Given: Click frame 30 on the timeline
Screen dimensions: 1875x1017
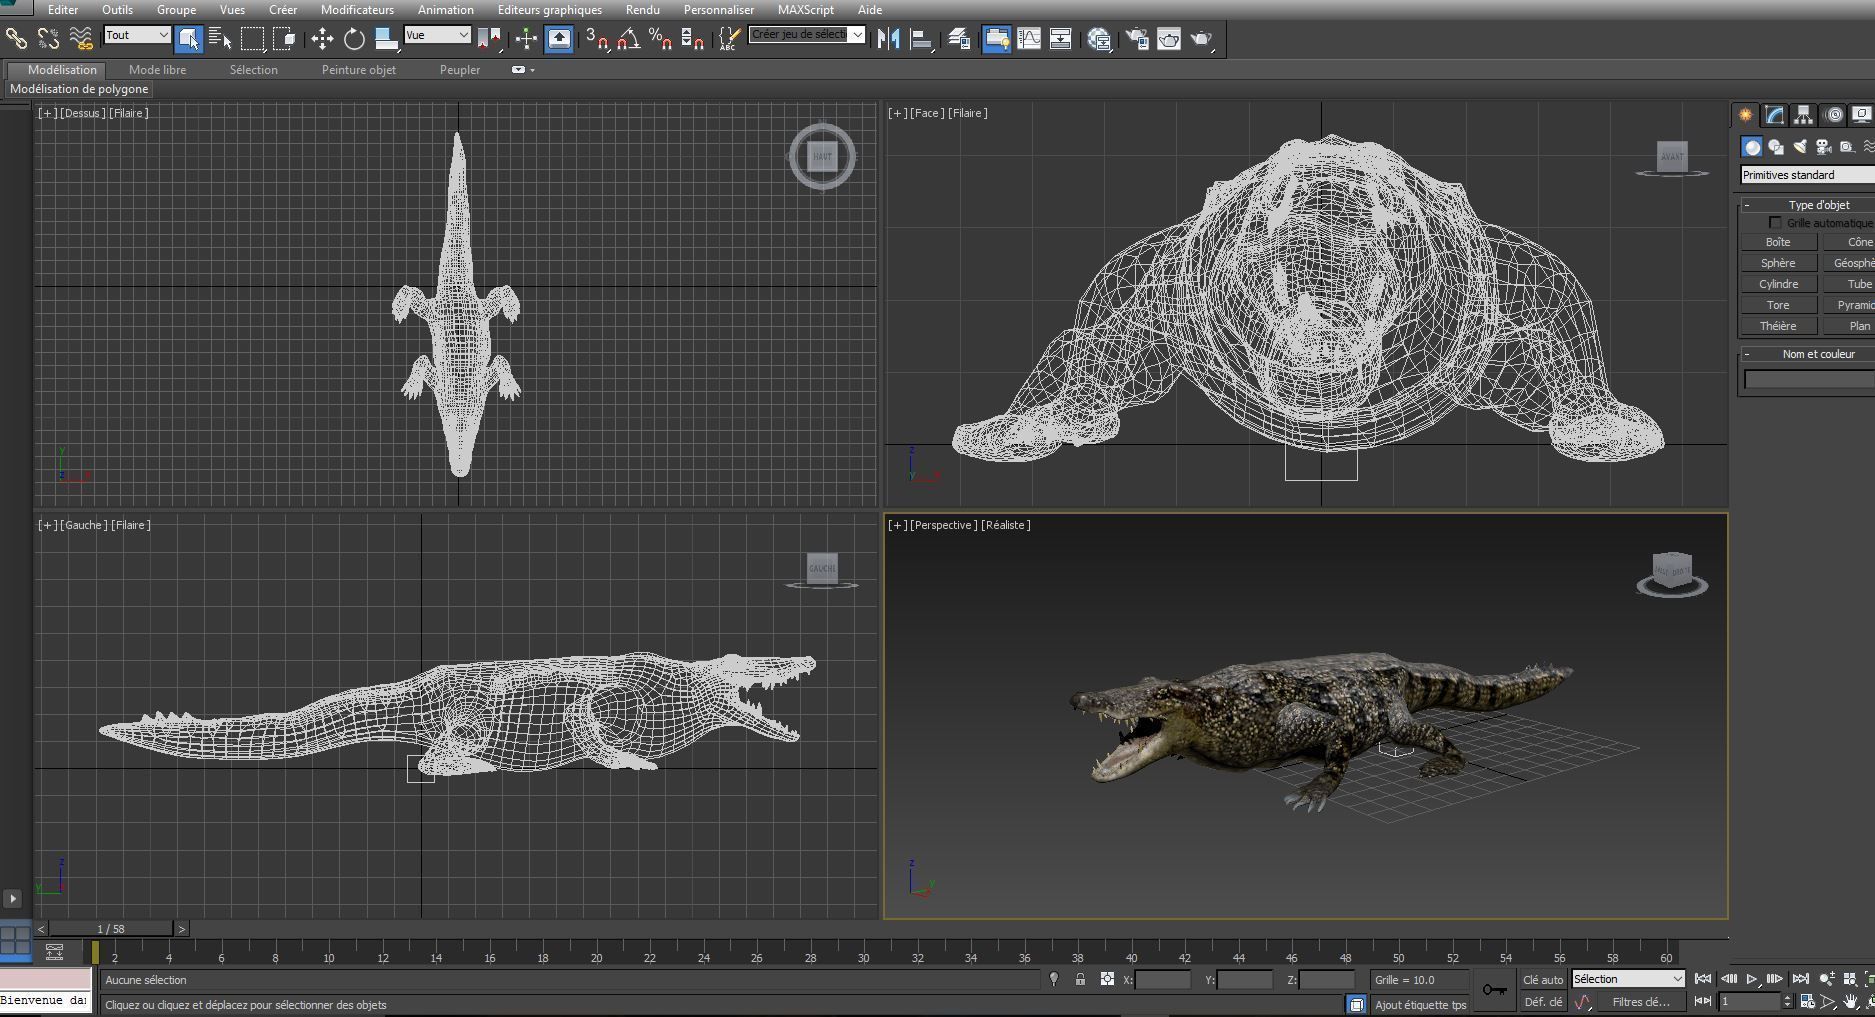Looking at the screenshot, I should [x=863, y=958].
